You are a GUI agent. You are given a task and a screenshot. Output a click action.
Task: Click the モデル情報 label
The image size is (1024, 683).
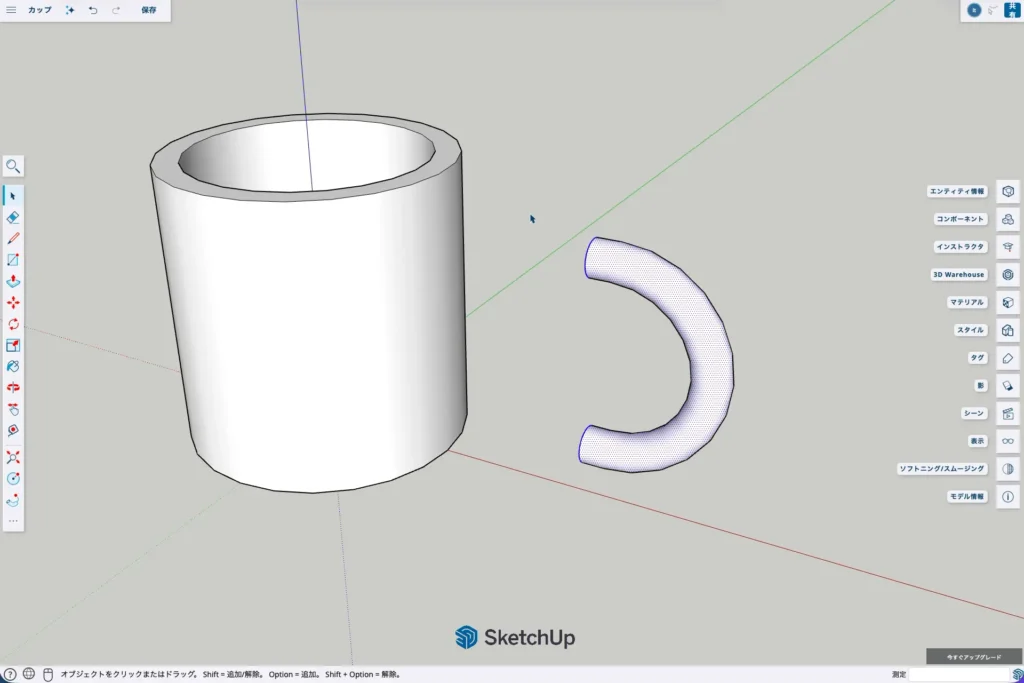tap(967, 496)
